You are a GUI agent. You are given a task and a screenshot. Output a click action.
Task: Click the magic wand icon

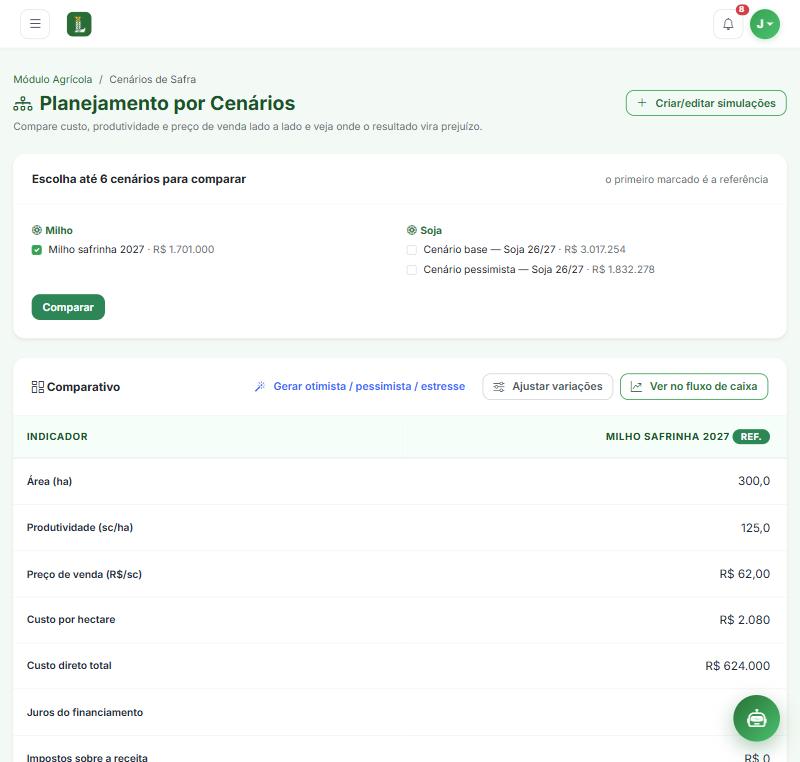pos(260,387)
